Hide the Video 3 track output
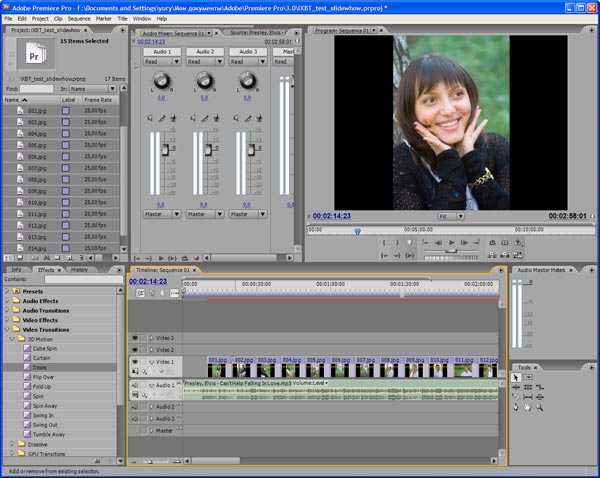600x478 pixels. coord(135,338)
